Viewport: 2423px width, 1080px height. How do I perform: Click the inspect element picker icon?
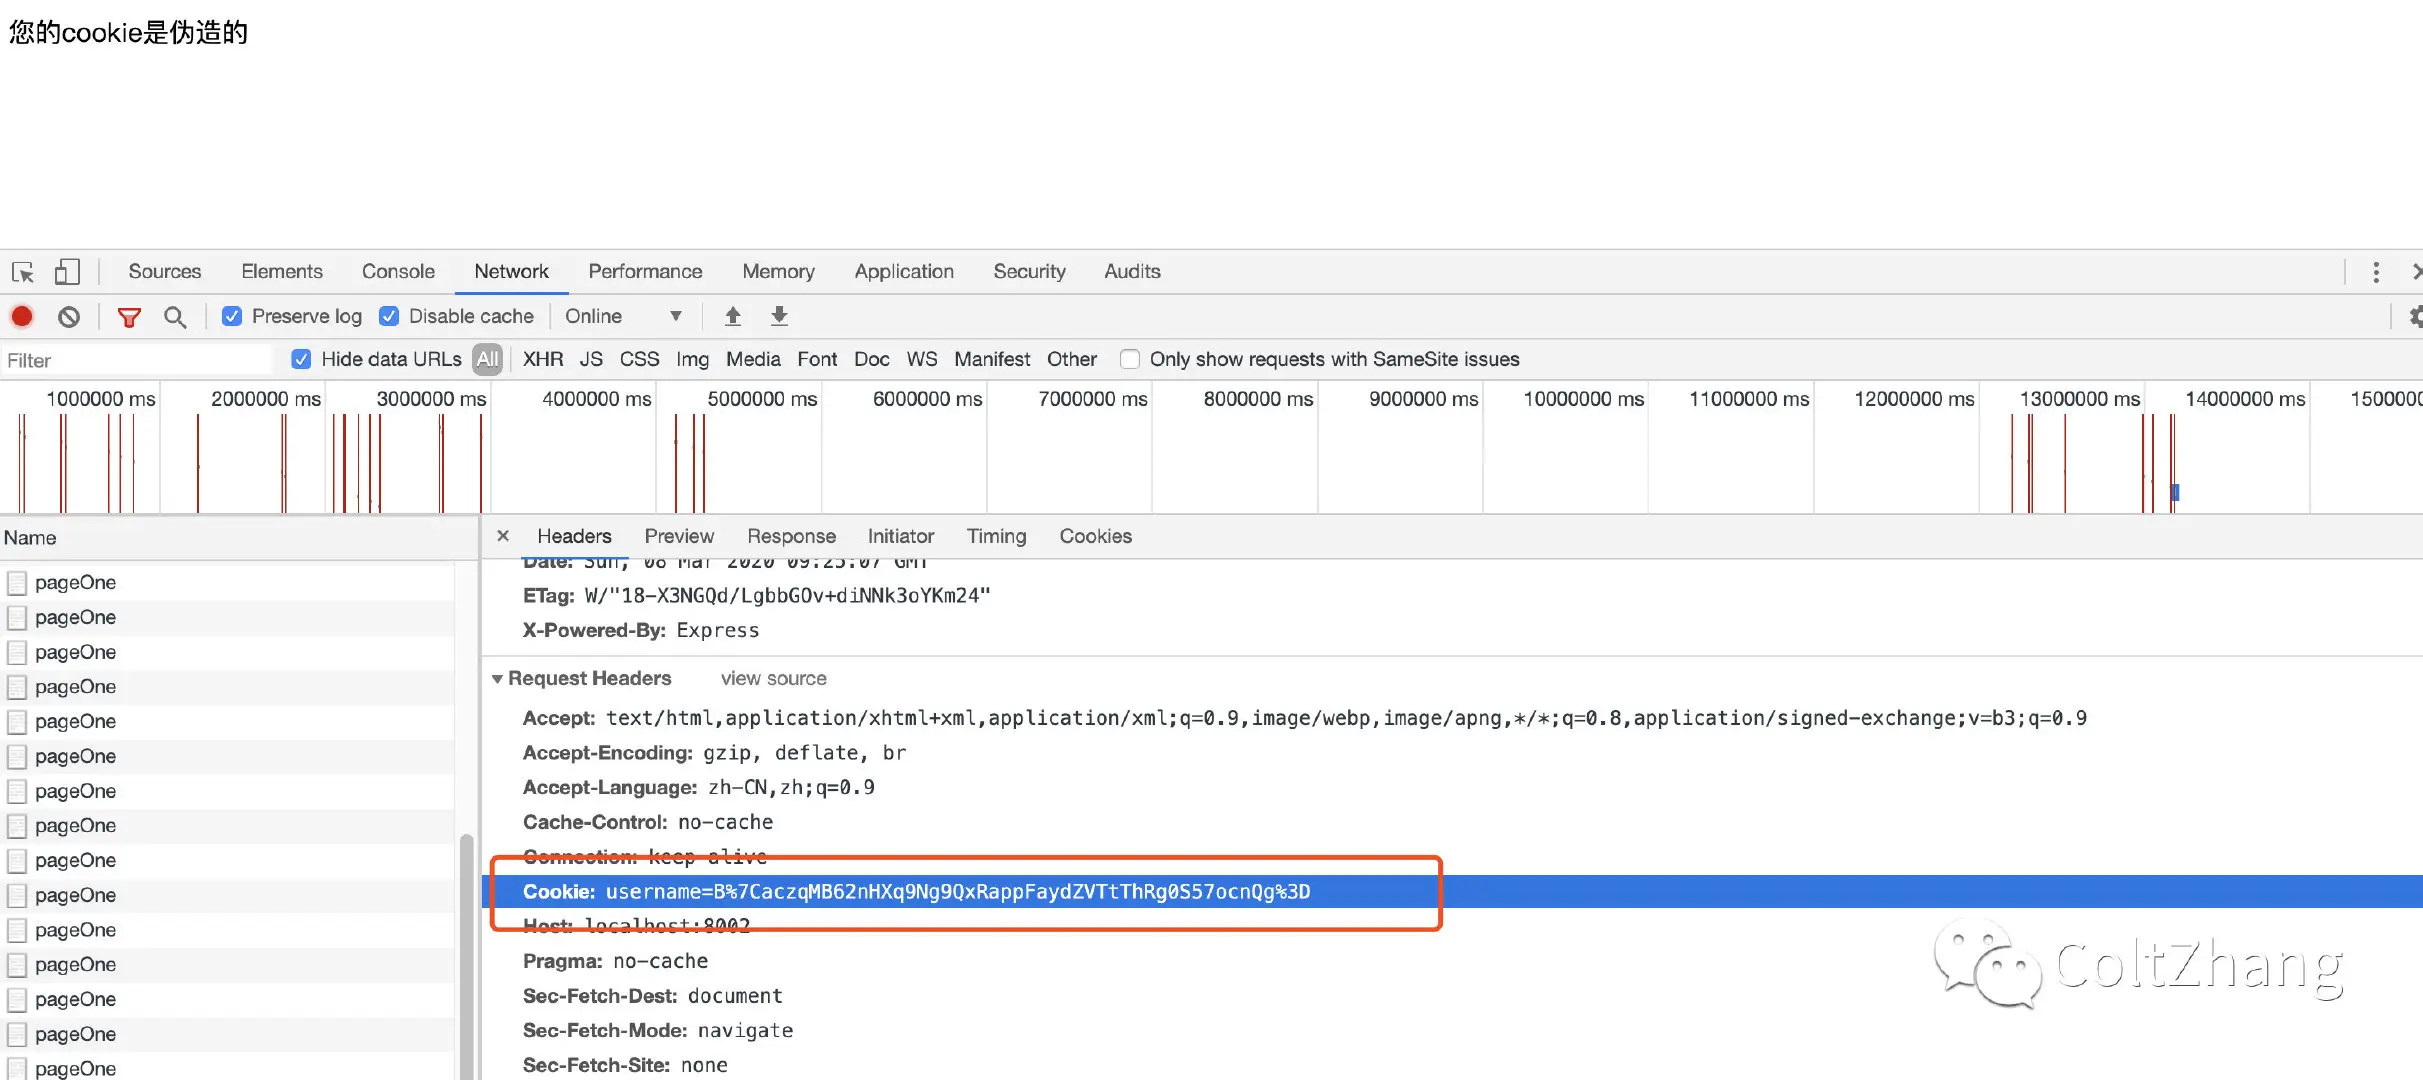[23, 272]
